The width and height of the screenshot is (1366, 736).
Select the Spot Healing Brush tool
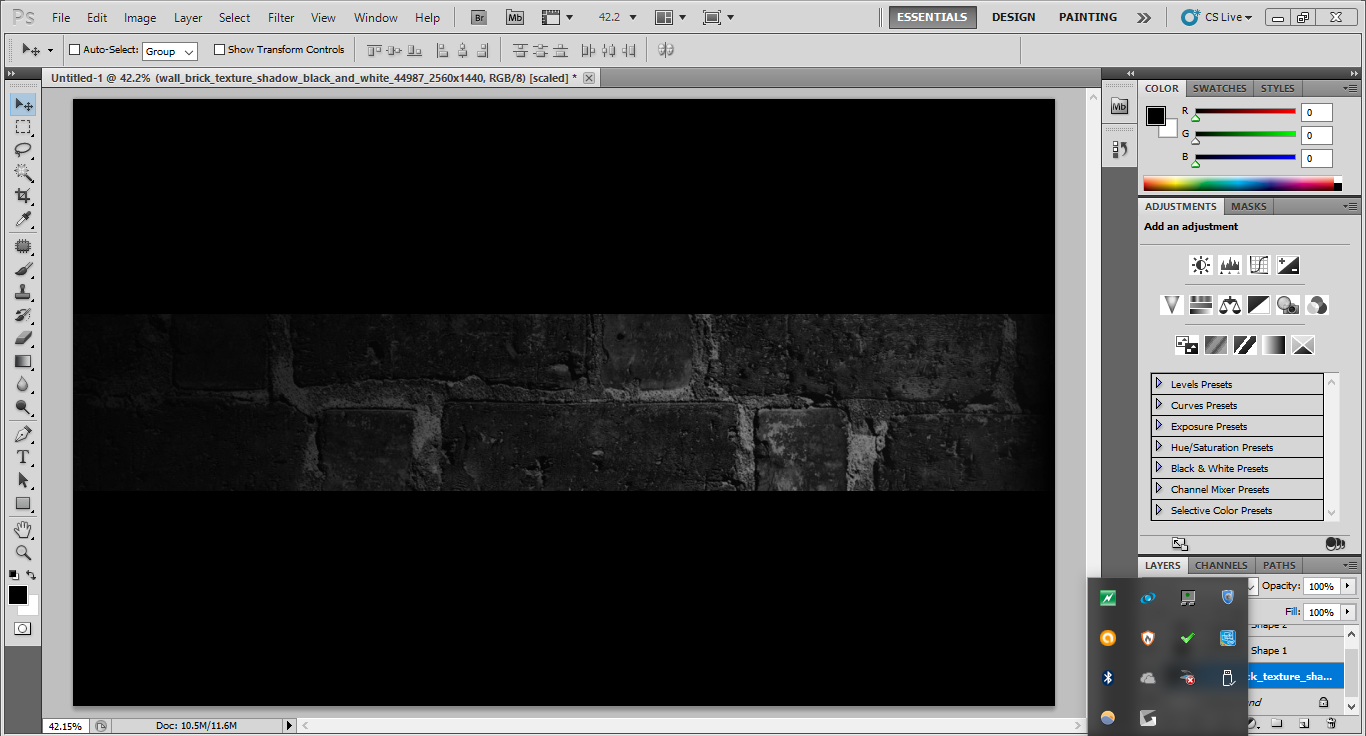click(x=23, y=246)
